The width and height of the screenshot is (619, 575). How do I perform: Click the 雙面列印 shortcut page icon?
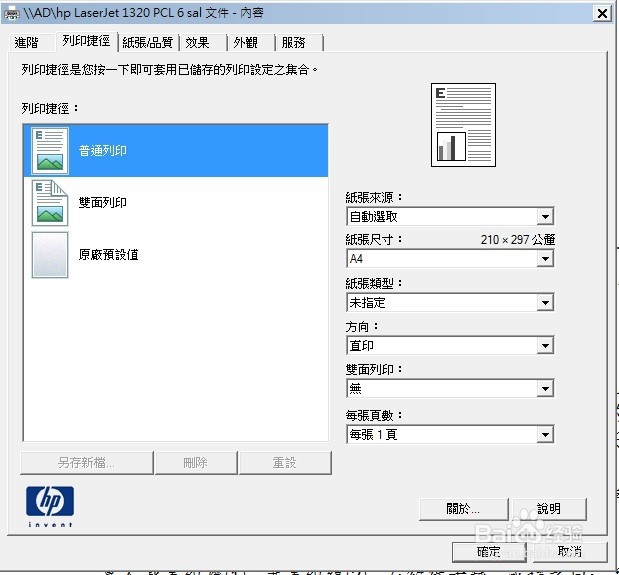[x=50, y=203]
